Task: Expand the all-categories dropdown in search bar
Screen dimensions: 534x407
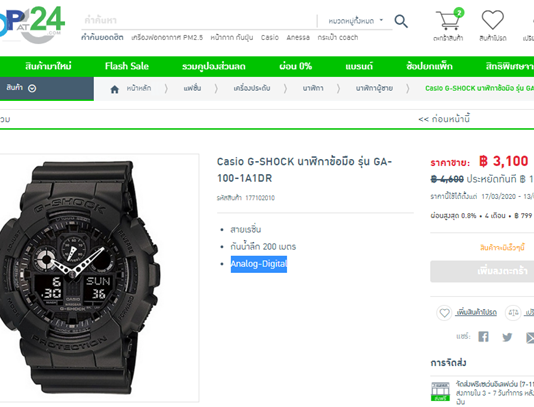Action: click(x=355, y=21)
